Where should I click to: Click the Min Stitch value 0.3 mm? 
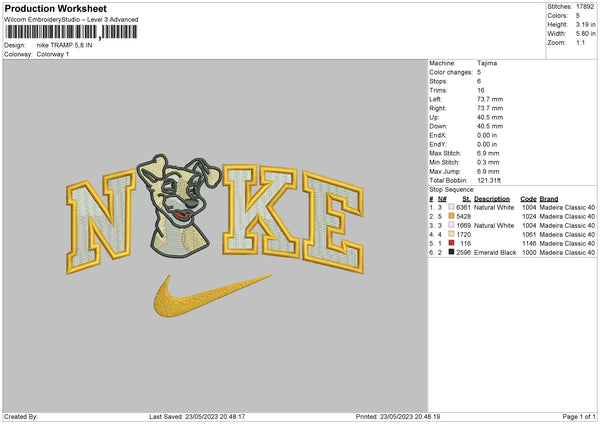point(488,162)
